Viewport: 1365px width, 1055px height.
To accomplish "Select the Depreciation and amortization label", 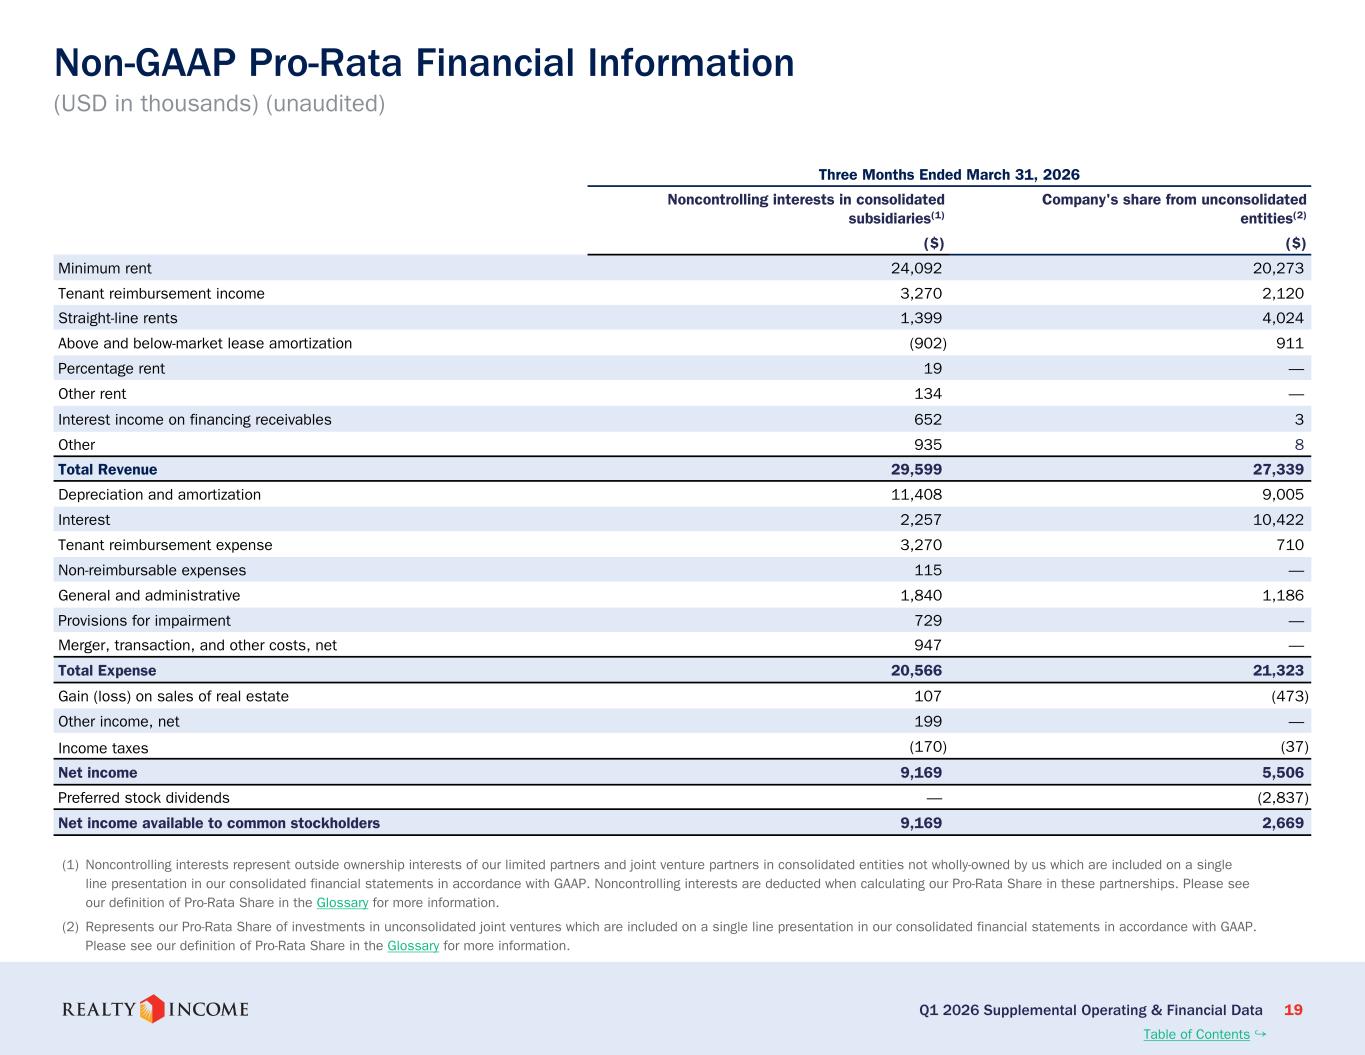I will click(159, 494).
